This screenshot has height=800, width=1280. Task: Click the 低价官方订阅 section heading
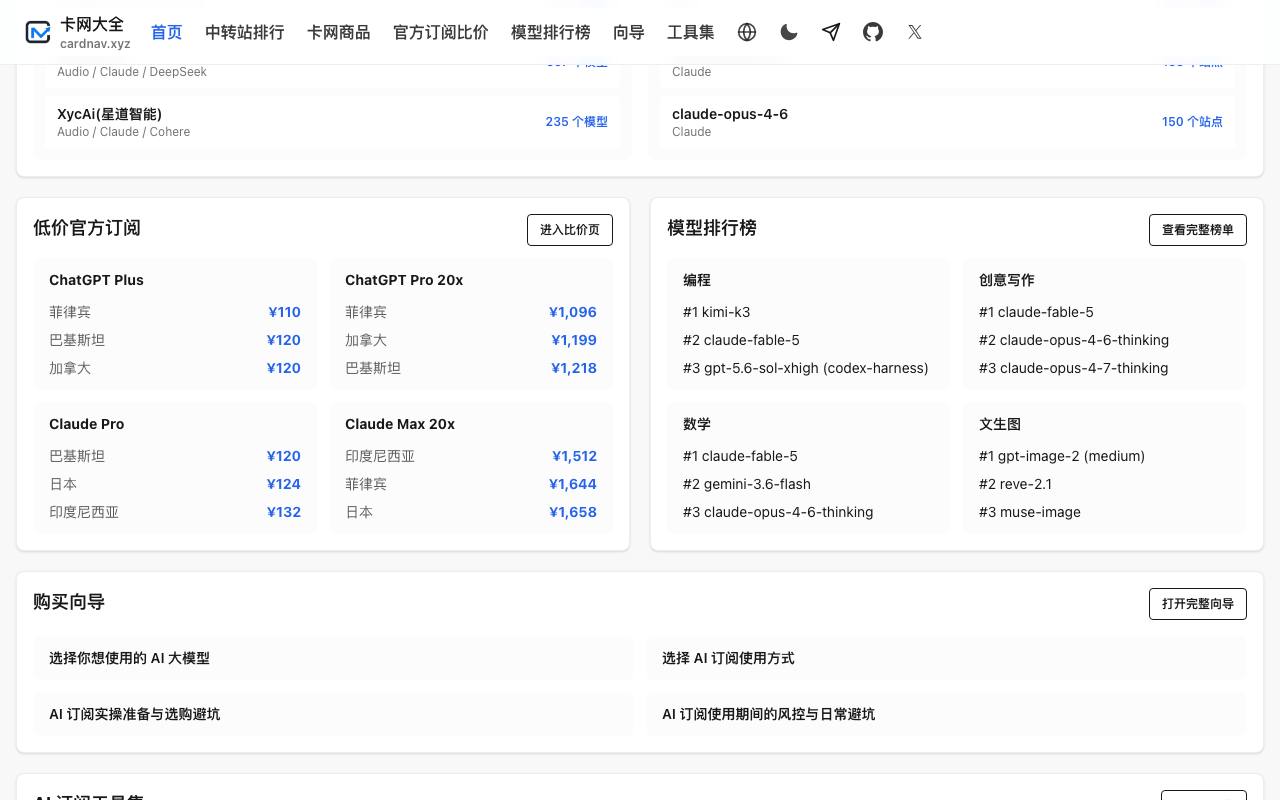click(x=87, y=228)
